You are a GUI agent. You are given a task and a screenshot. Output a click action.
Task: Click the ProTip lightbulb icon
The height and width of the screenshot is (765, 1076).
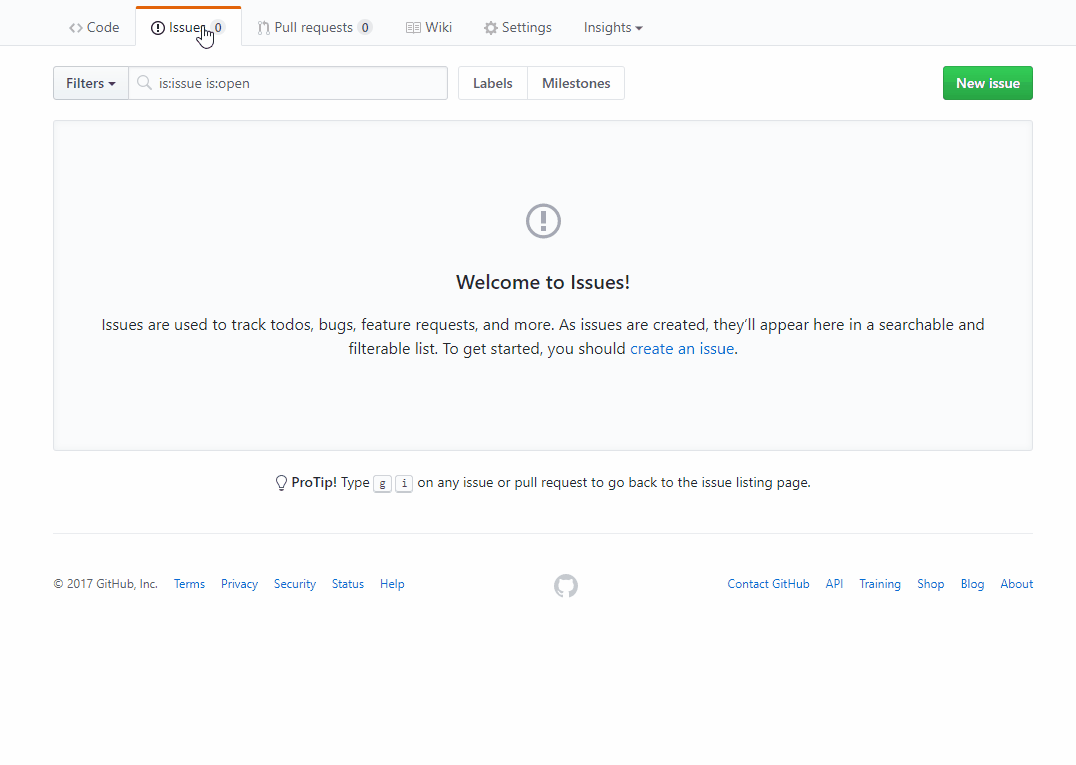coord(281,483)
